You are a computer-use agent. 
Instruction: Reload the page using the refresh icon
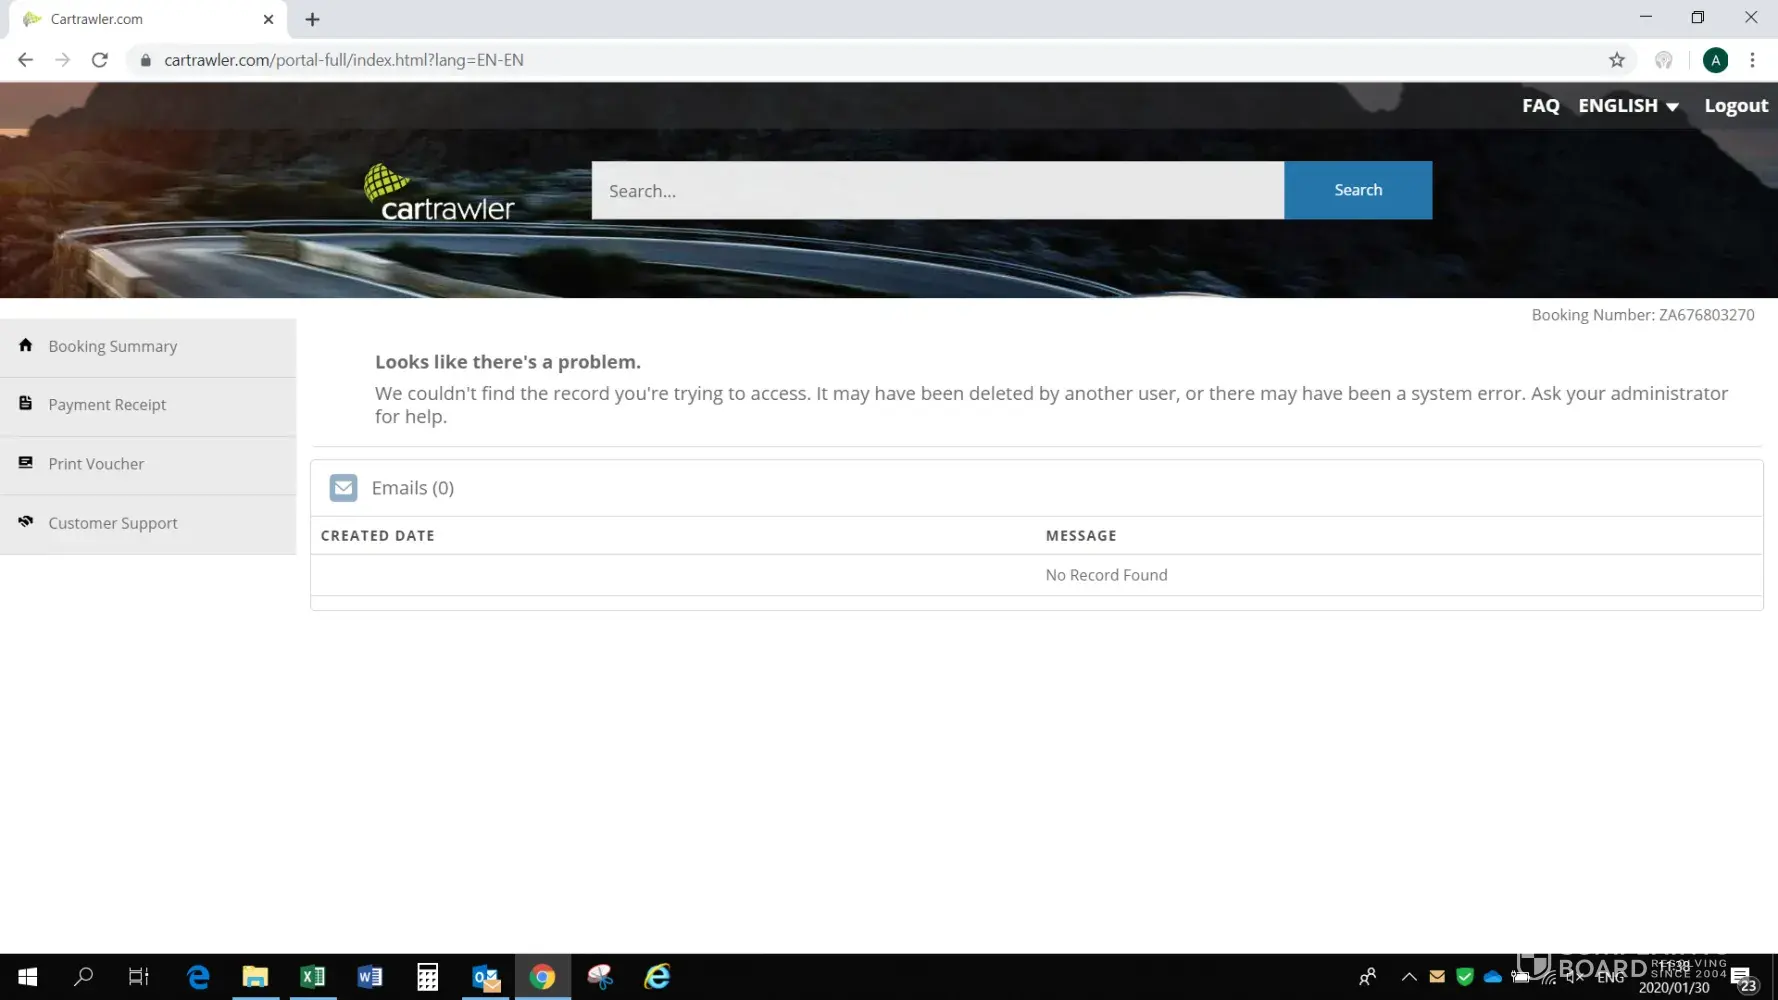tap(100, 60)
